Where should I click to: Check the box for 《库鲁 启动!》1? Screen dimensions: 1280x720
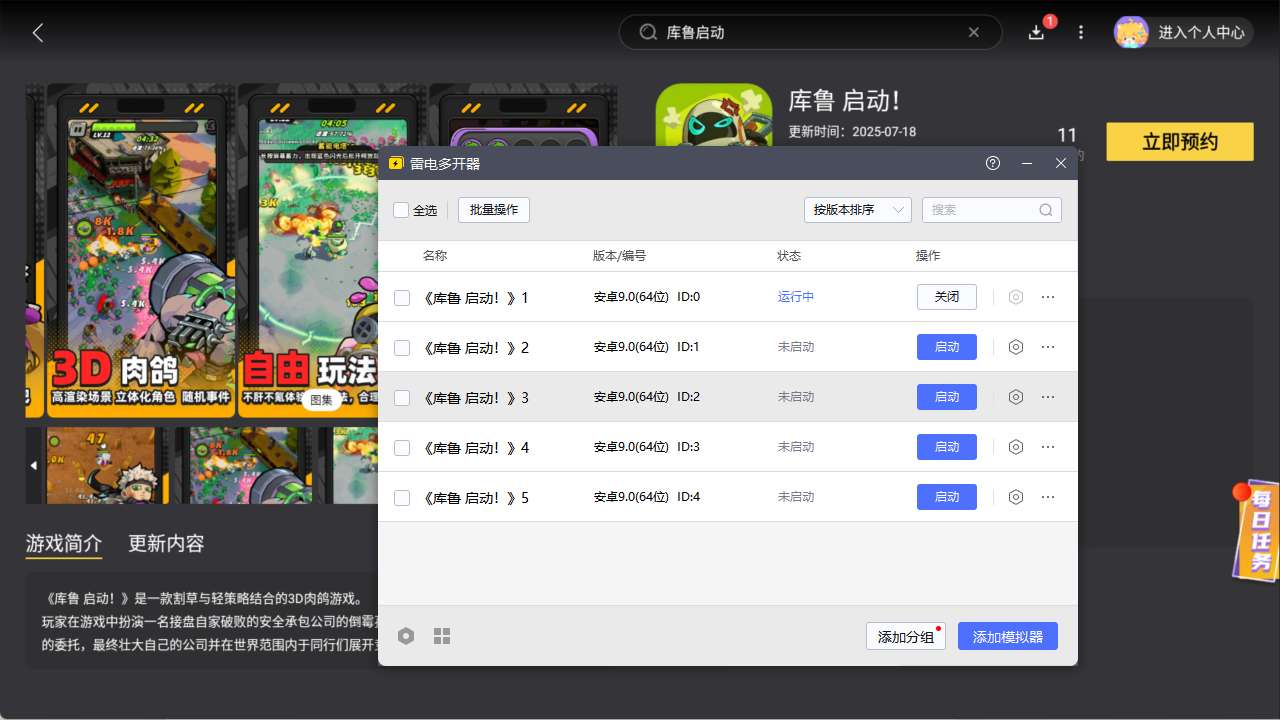click(x=402, y=298)
